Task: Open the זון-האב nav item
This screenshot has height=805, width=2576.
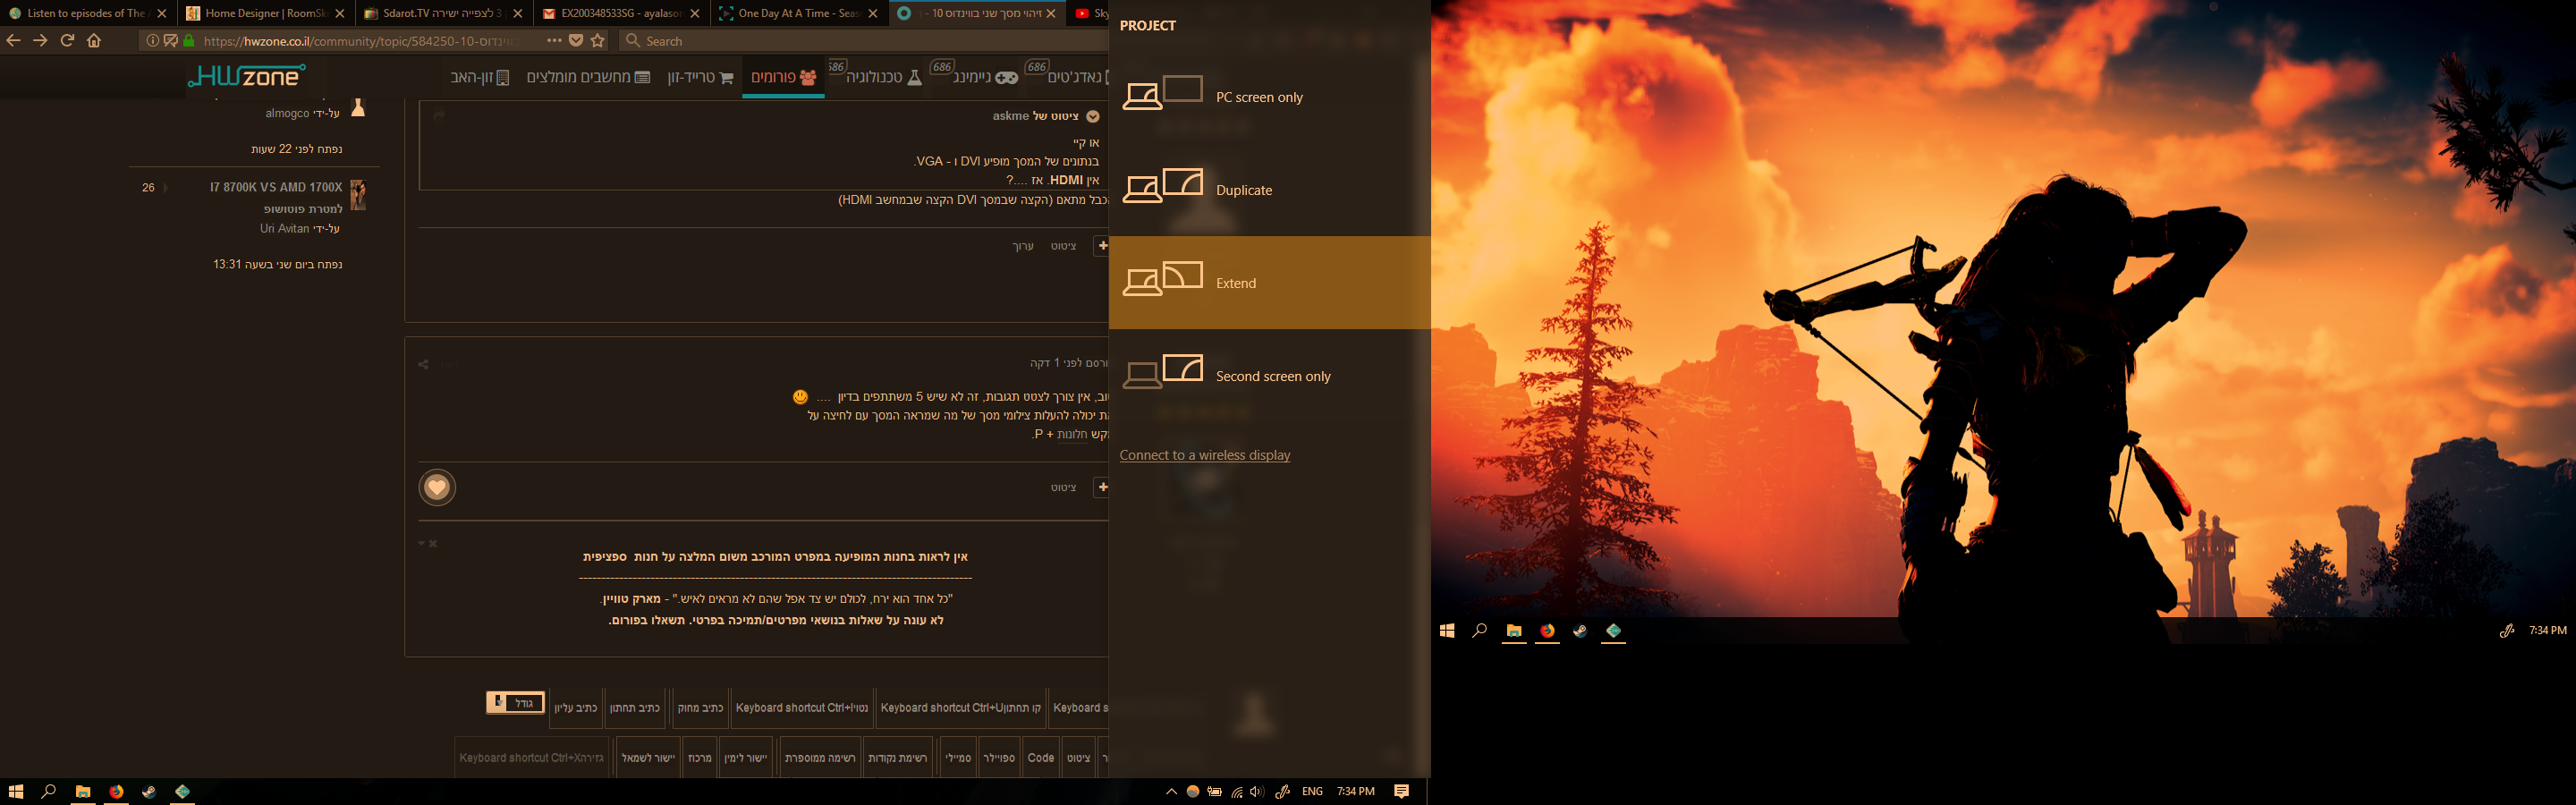Action: tap(480, 77)
